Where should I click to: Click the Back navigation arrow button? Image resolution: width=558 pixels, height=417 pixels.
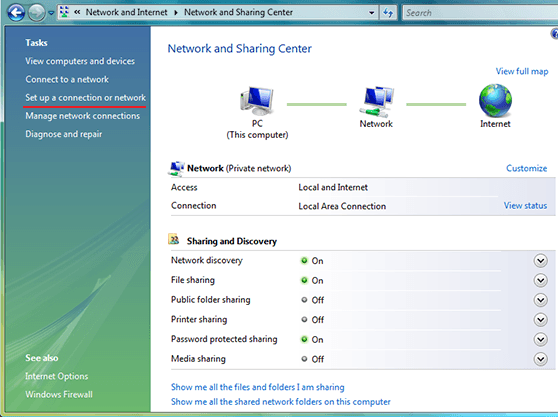point(16,13)
